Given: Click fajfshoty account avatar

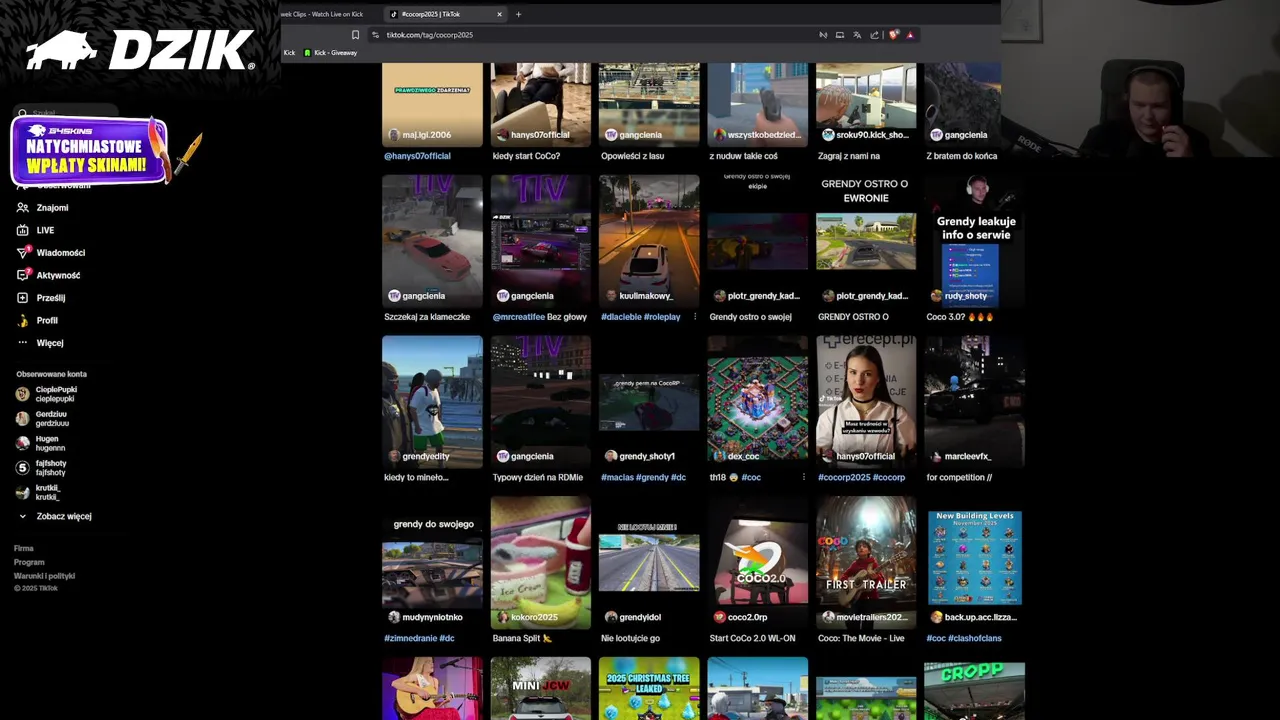Looking at the screenshot, I should coord(22,468).
